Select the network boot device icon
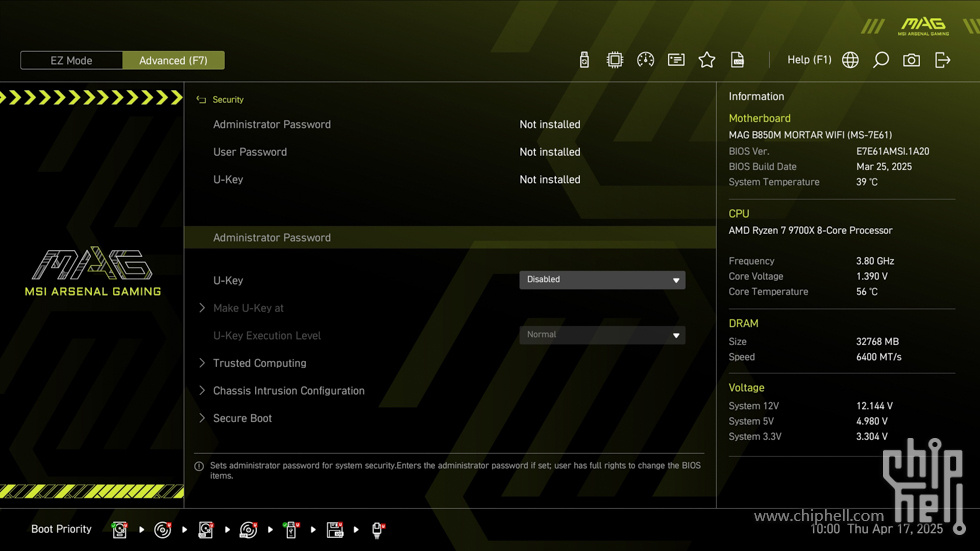 pyautogui.click(x=378, y=530)
